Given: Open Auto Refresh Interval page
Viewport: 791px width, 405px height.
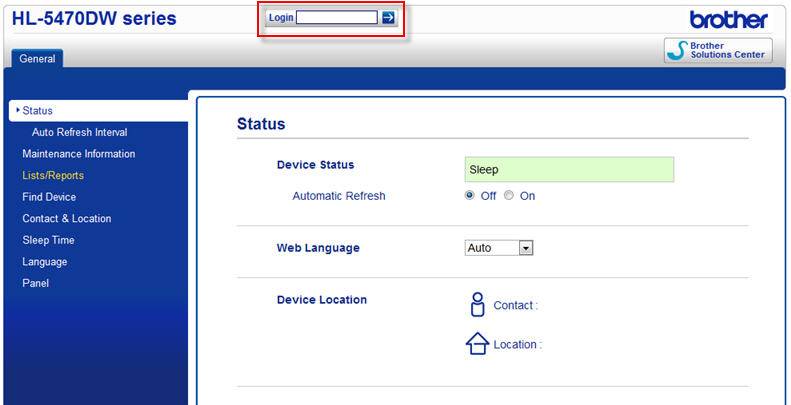Looking at the screenshot, I should (79, 132).
